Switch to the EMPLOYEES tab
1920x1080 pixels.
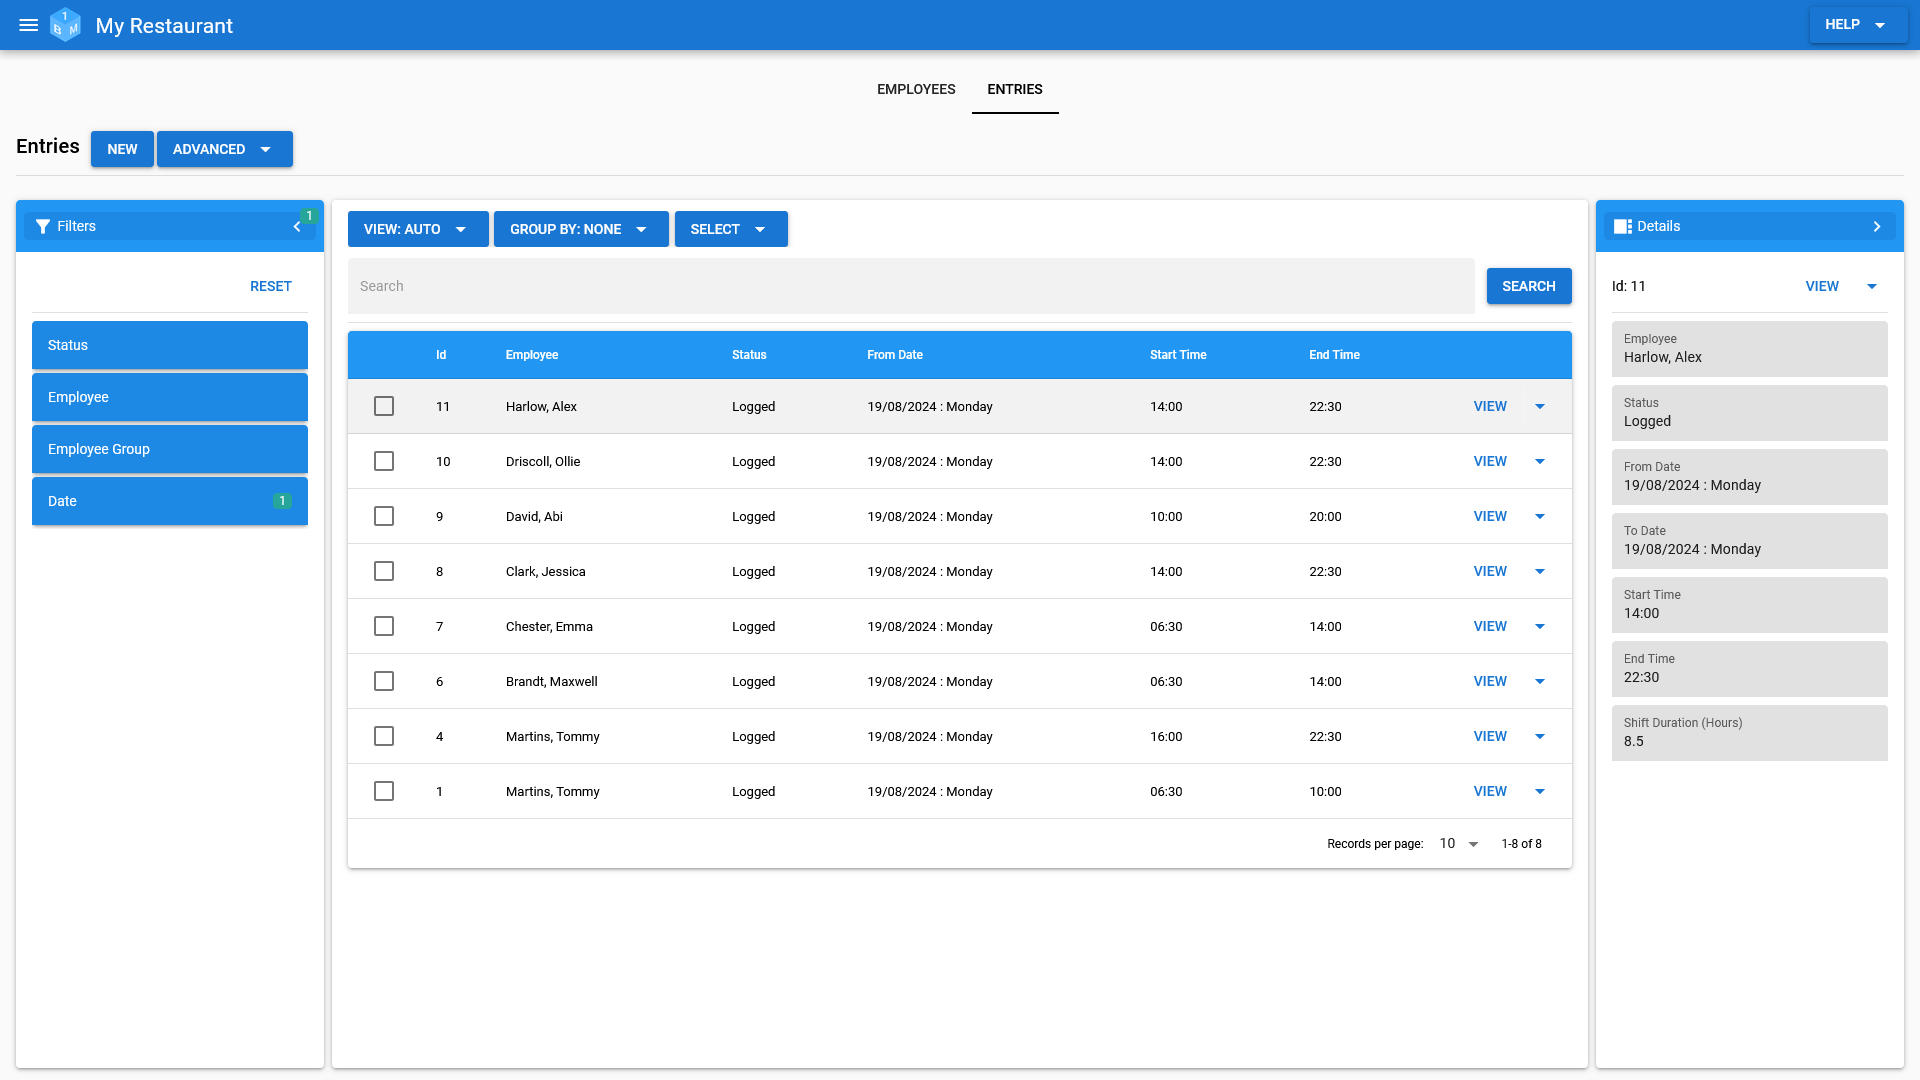coord(916,88)
